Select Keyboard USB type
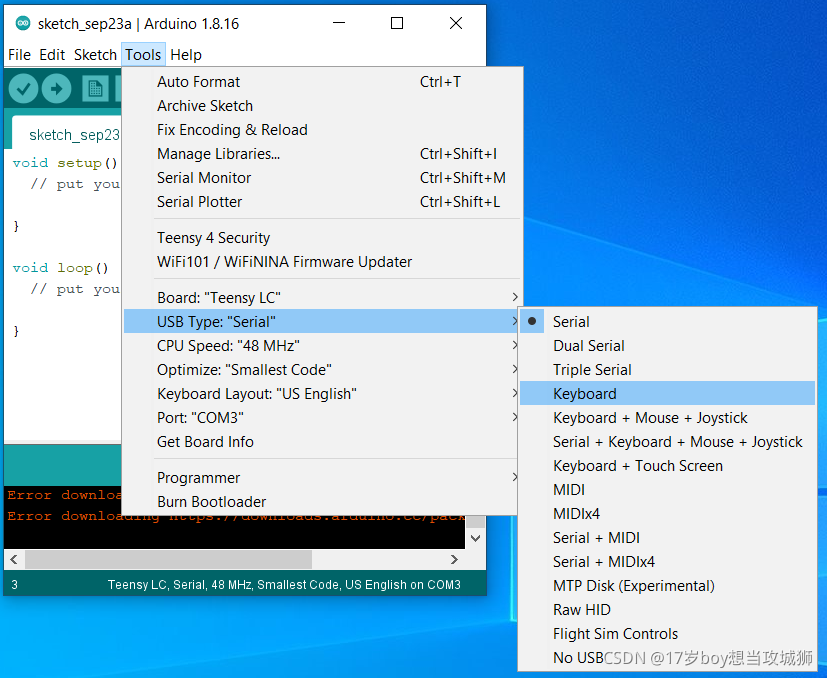 pos(667,394)
